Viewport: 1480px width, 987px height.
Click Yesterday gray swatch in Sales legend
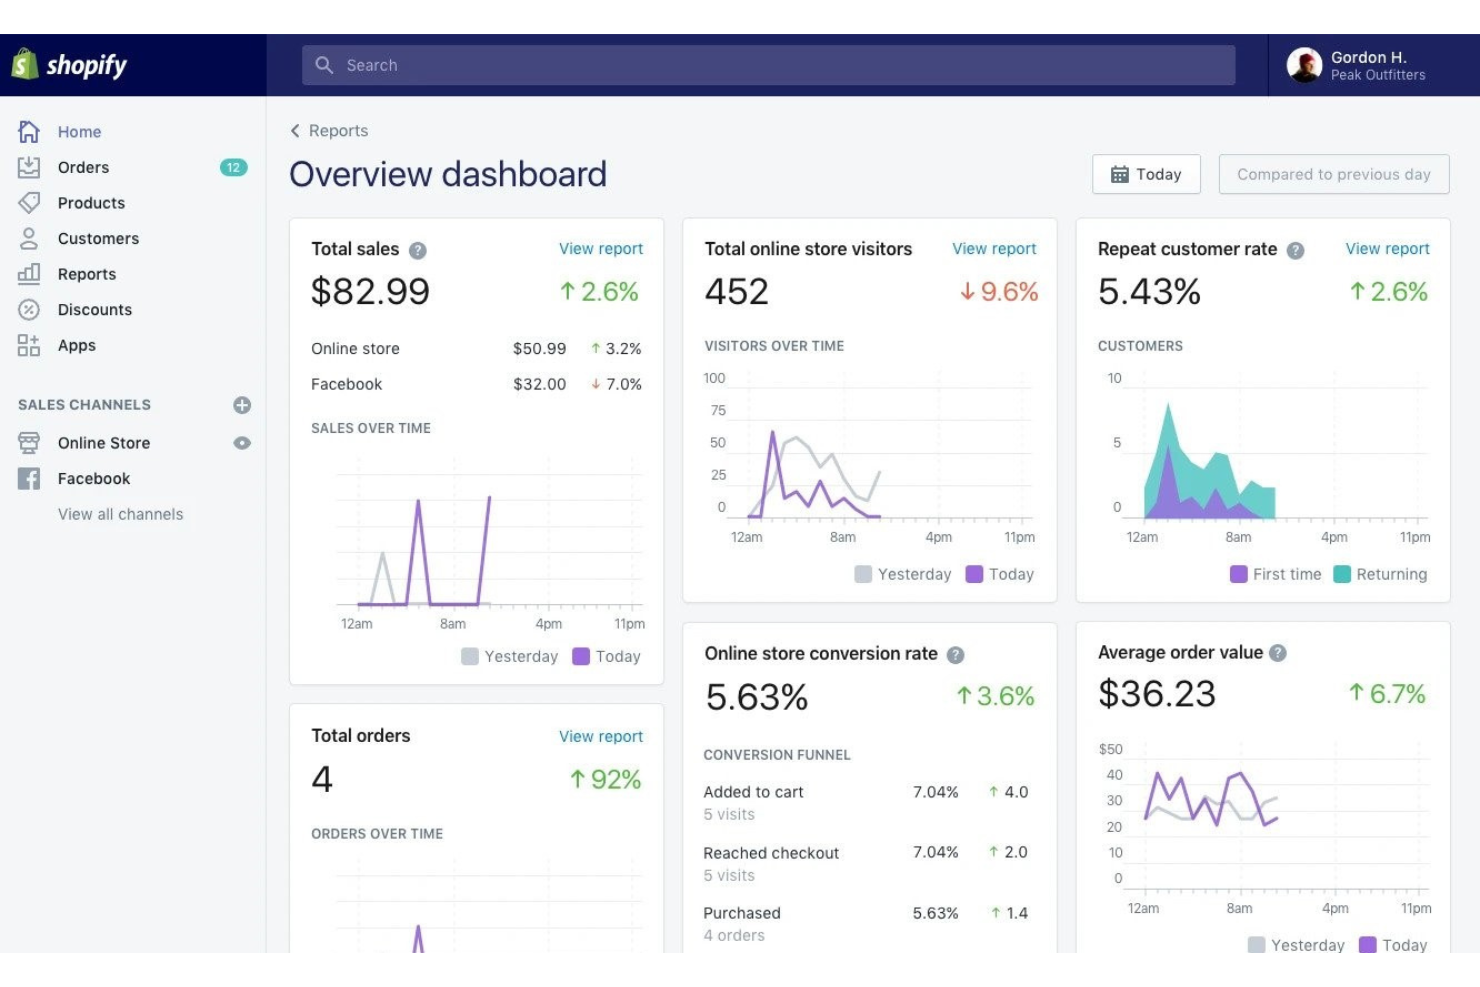(470, 657)
